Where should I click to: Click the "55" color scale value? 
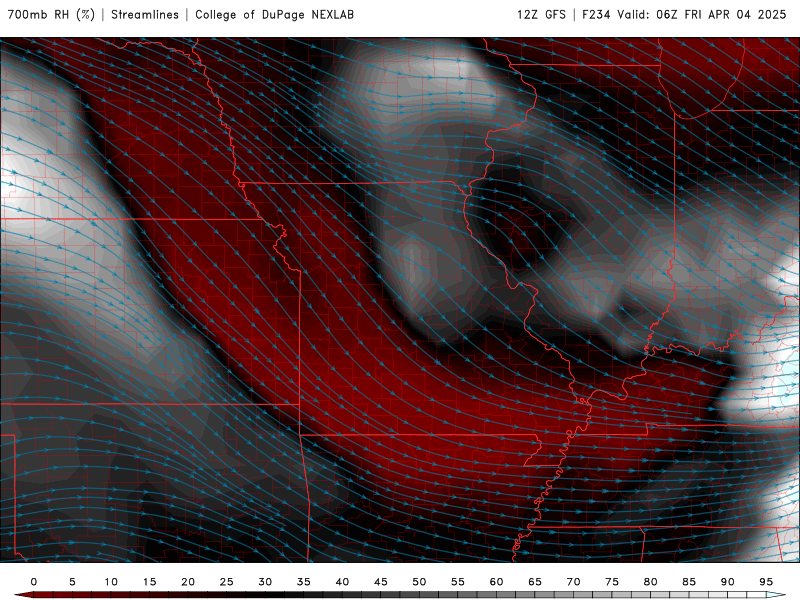(458, 582)
